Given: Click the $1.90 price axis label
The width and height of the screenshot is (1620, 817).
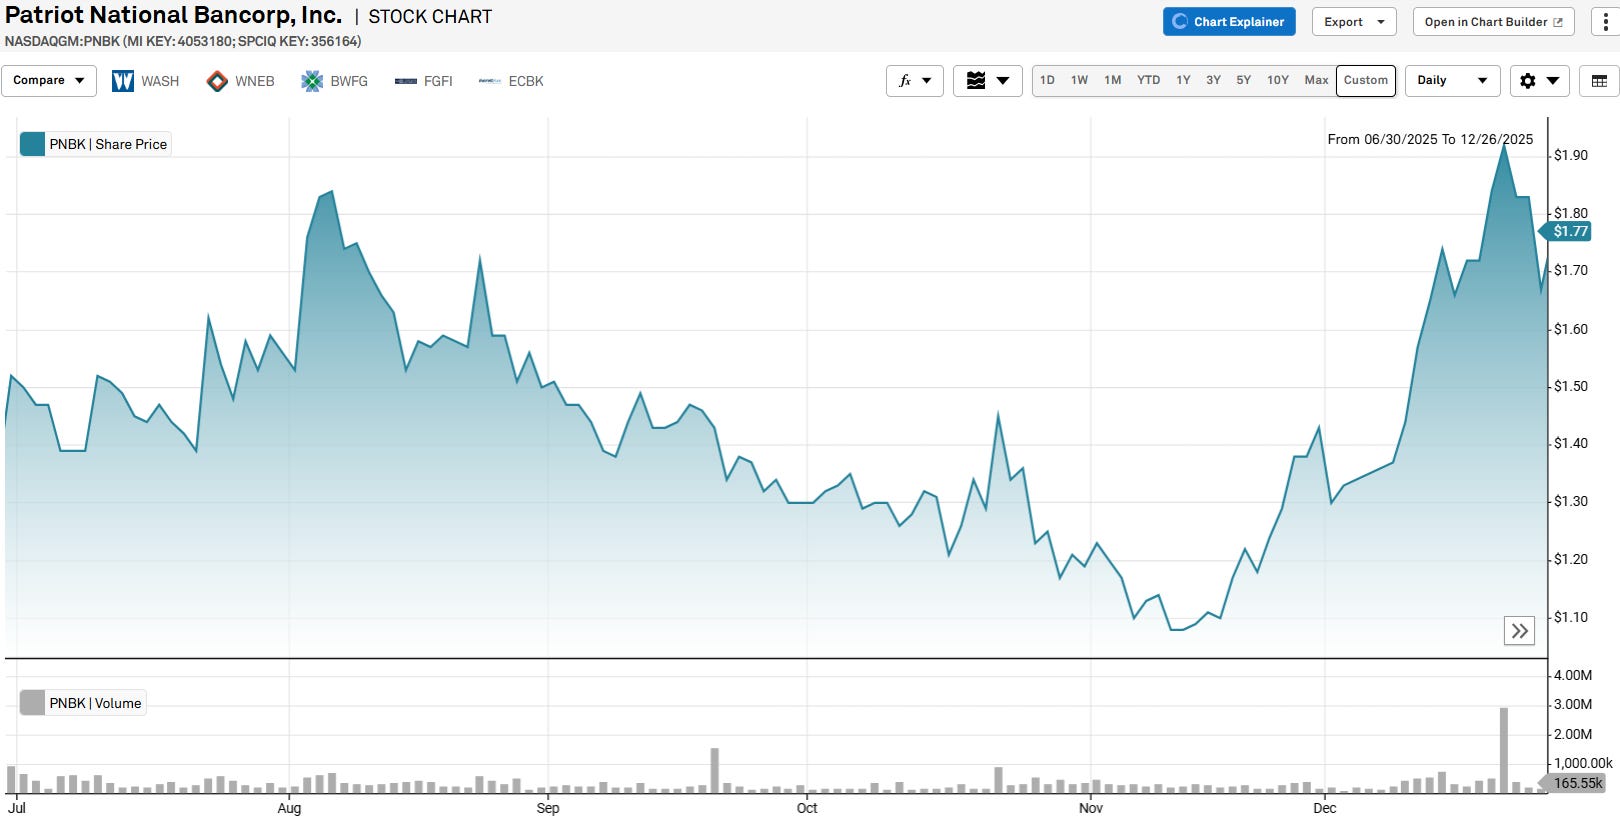Looking at the screenshot, I should (x=1571, y=155).
